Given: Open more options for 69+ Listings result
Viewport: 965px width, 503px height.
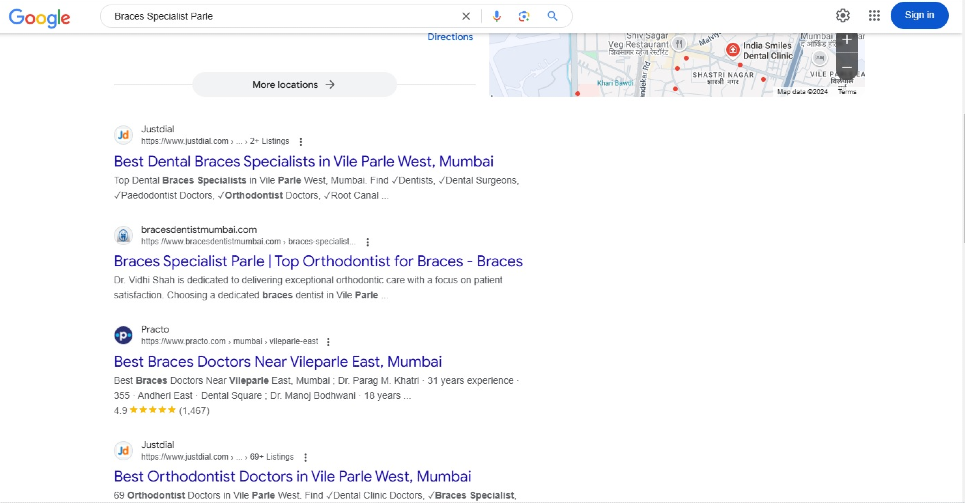Looking at the screenshot, I should (x=305, y=457).
